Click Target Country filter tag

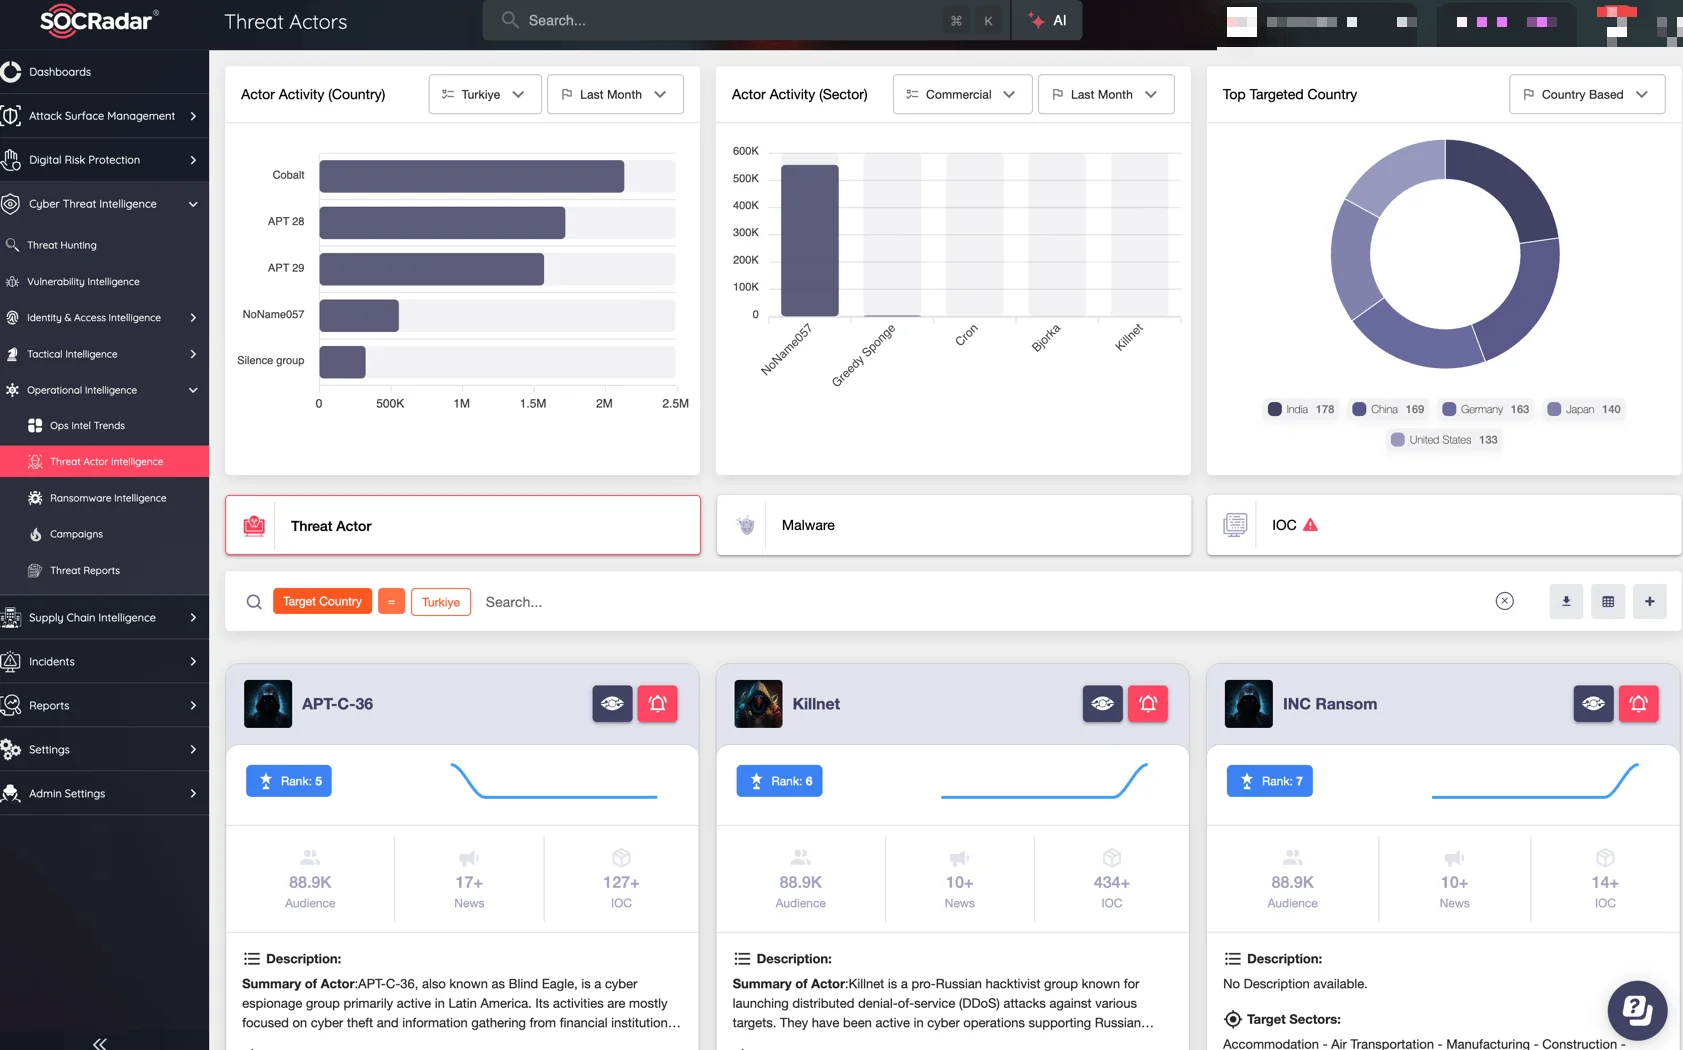[x=322, y=602]
